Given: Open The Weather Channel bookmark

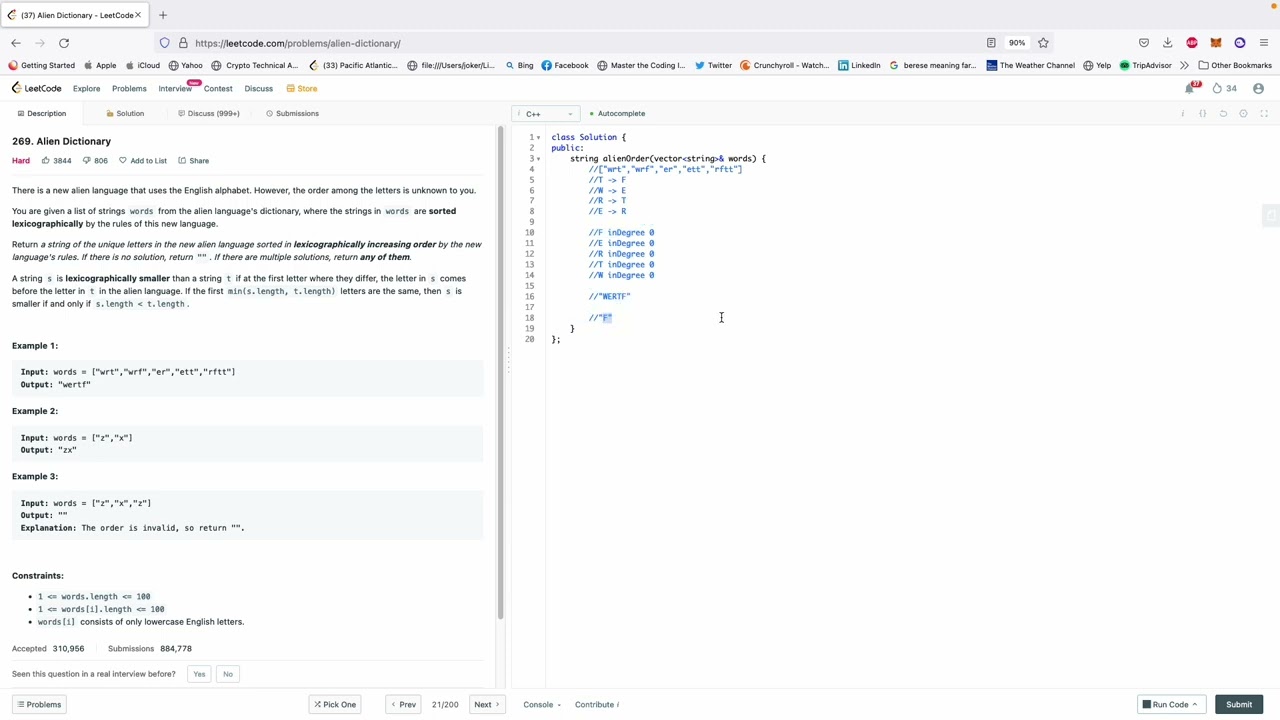Looking at the screenshot, I should pyautogui.click(x=1030, y=65).
